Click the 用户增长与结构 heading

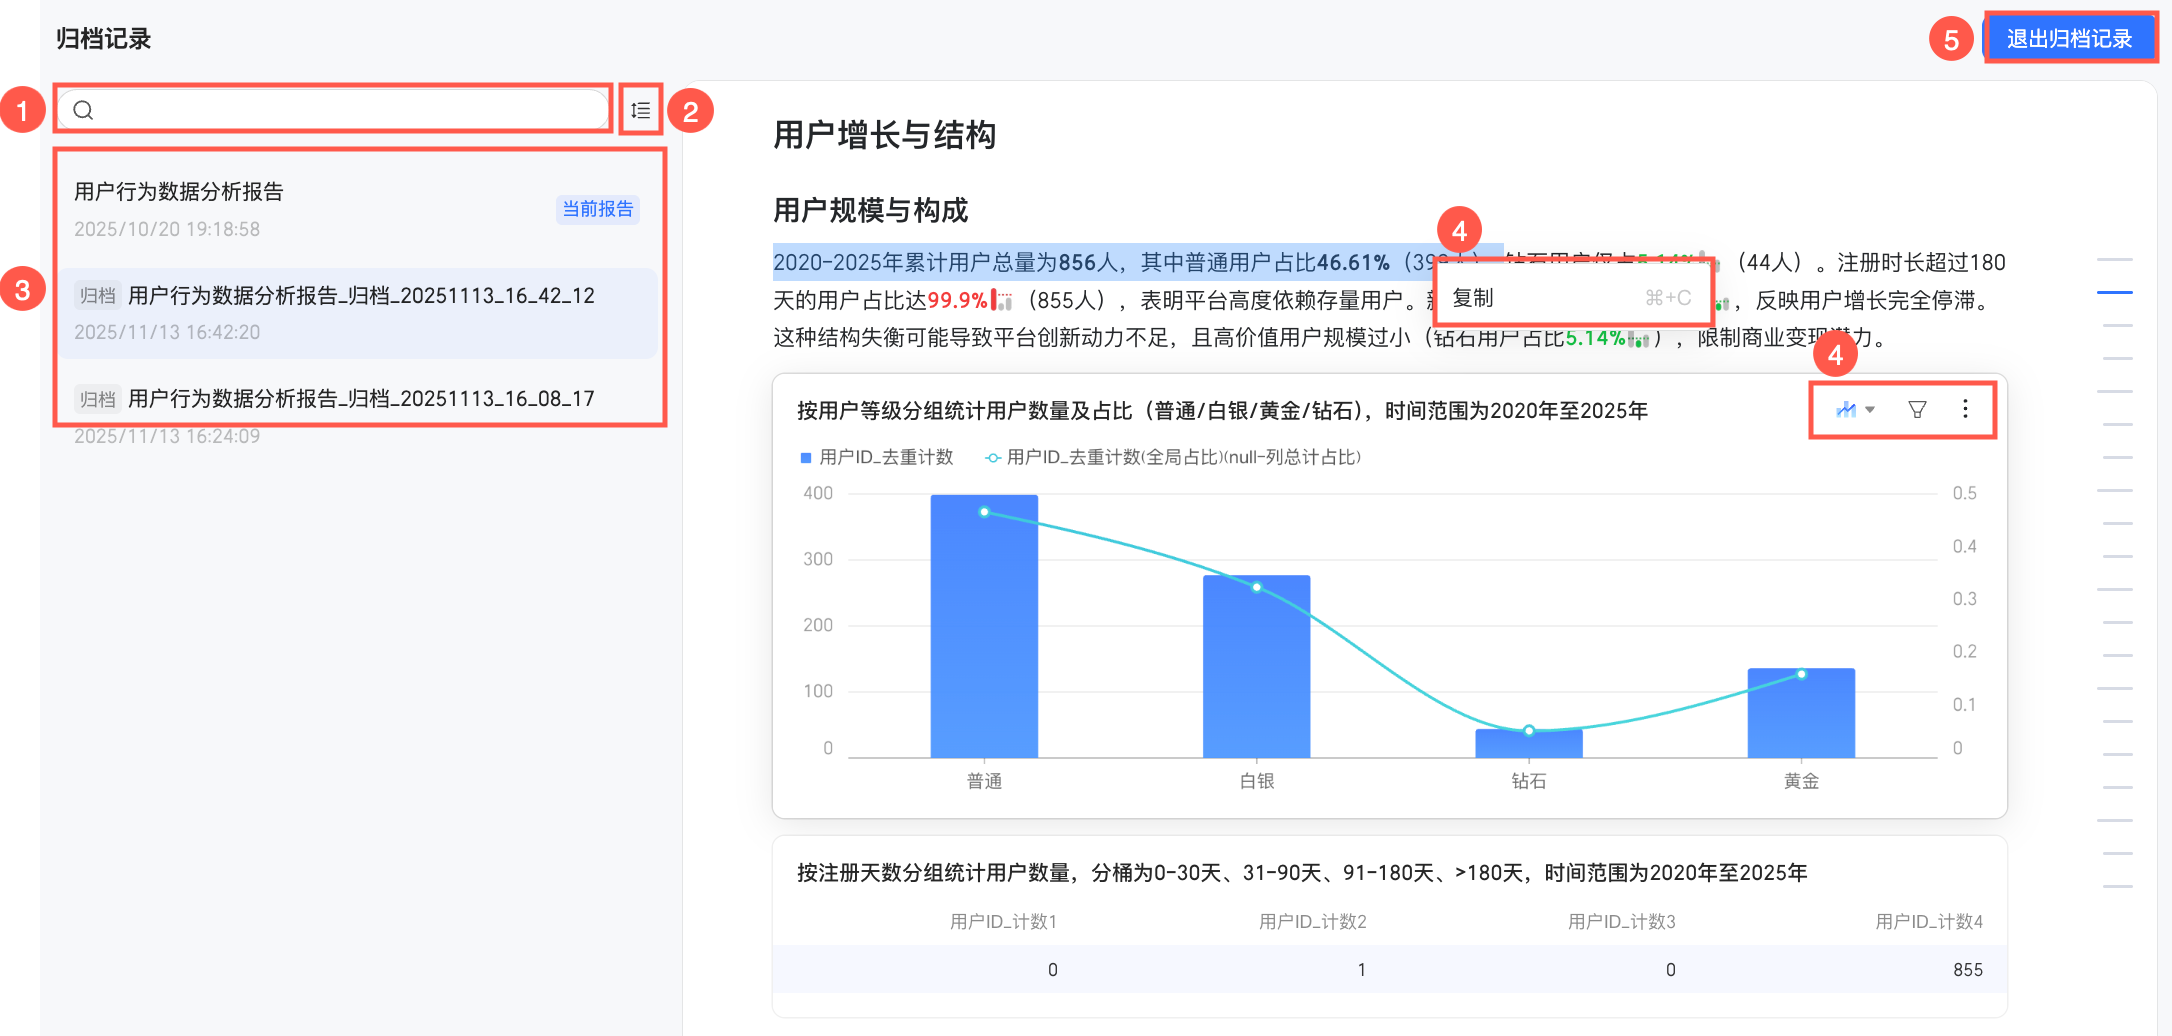[x=885, y=135]
